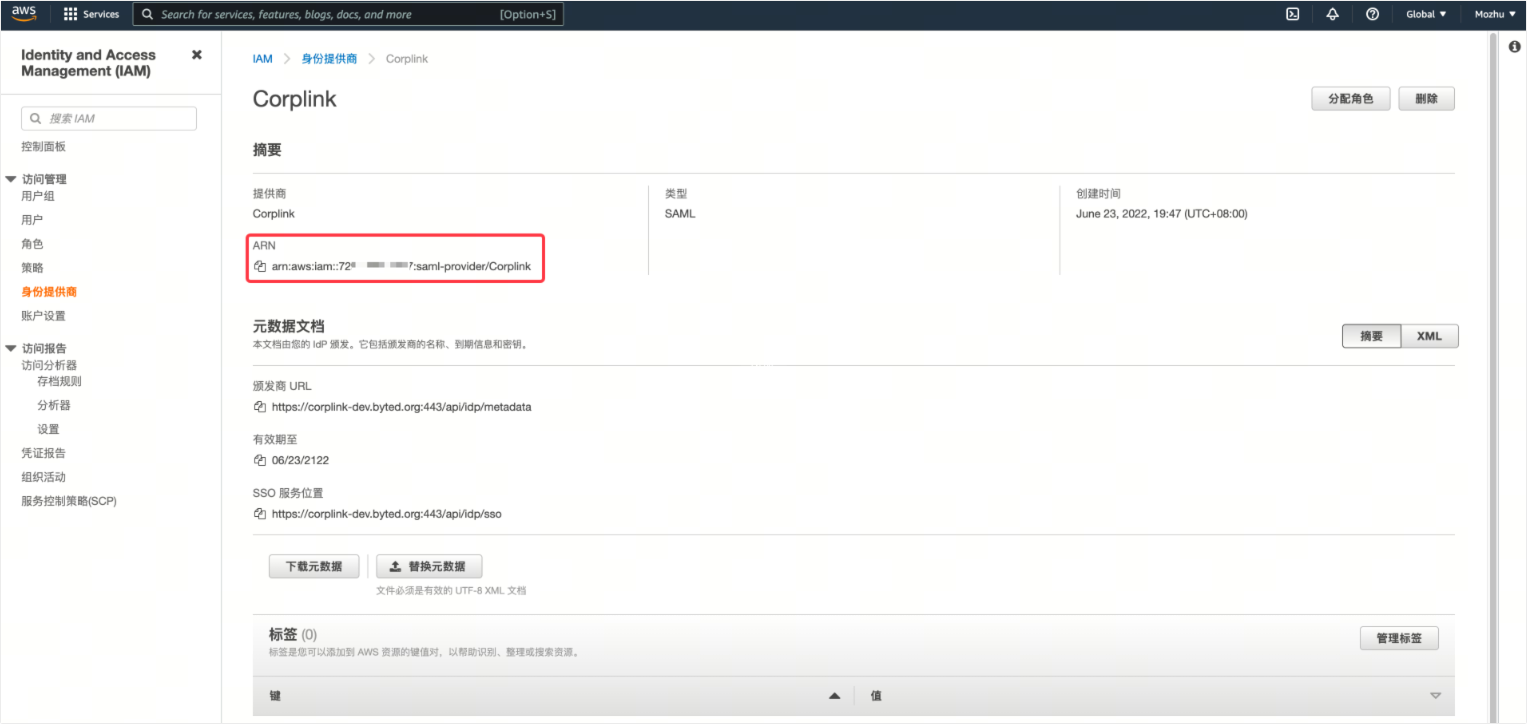Click the info icon at far right
This screenshot has width=1527, height=724.
pyautogui.click(x=1514, y=47)
